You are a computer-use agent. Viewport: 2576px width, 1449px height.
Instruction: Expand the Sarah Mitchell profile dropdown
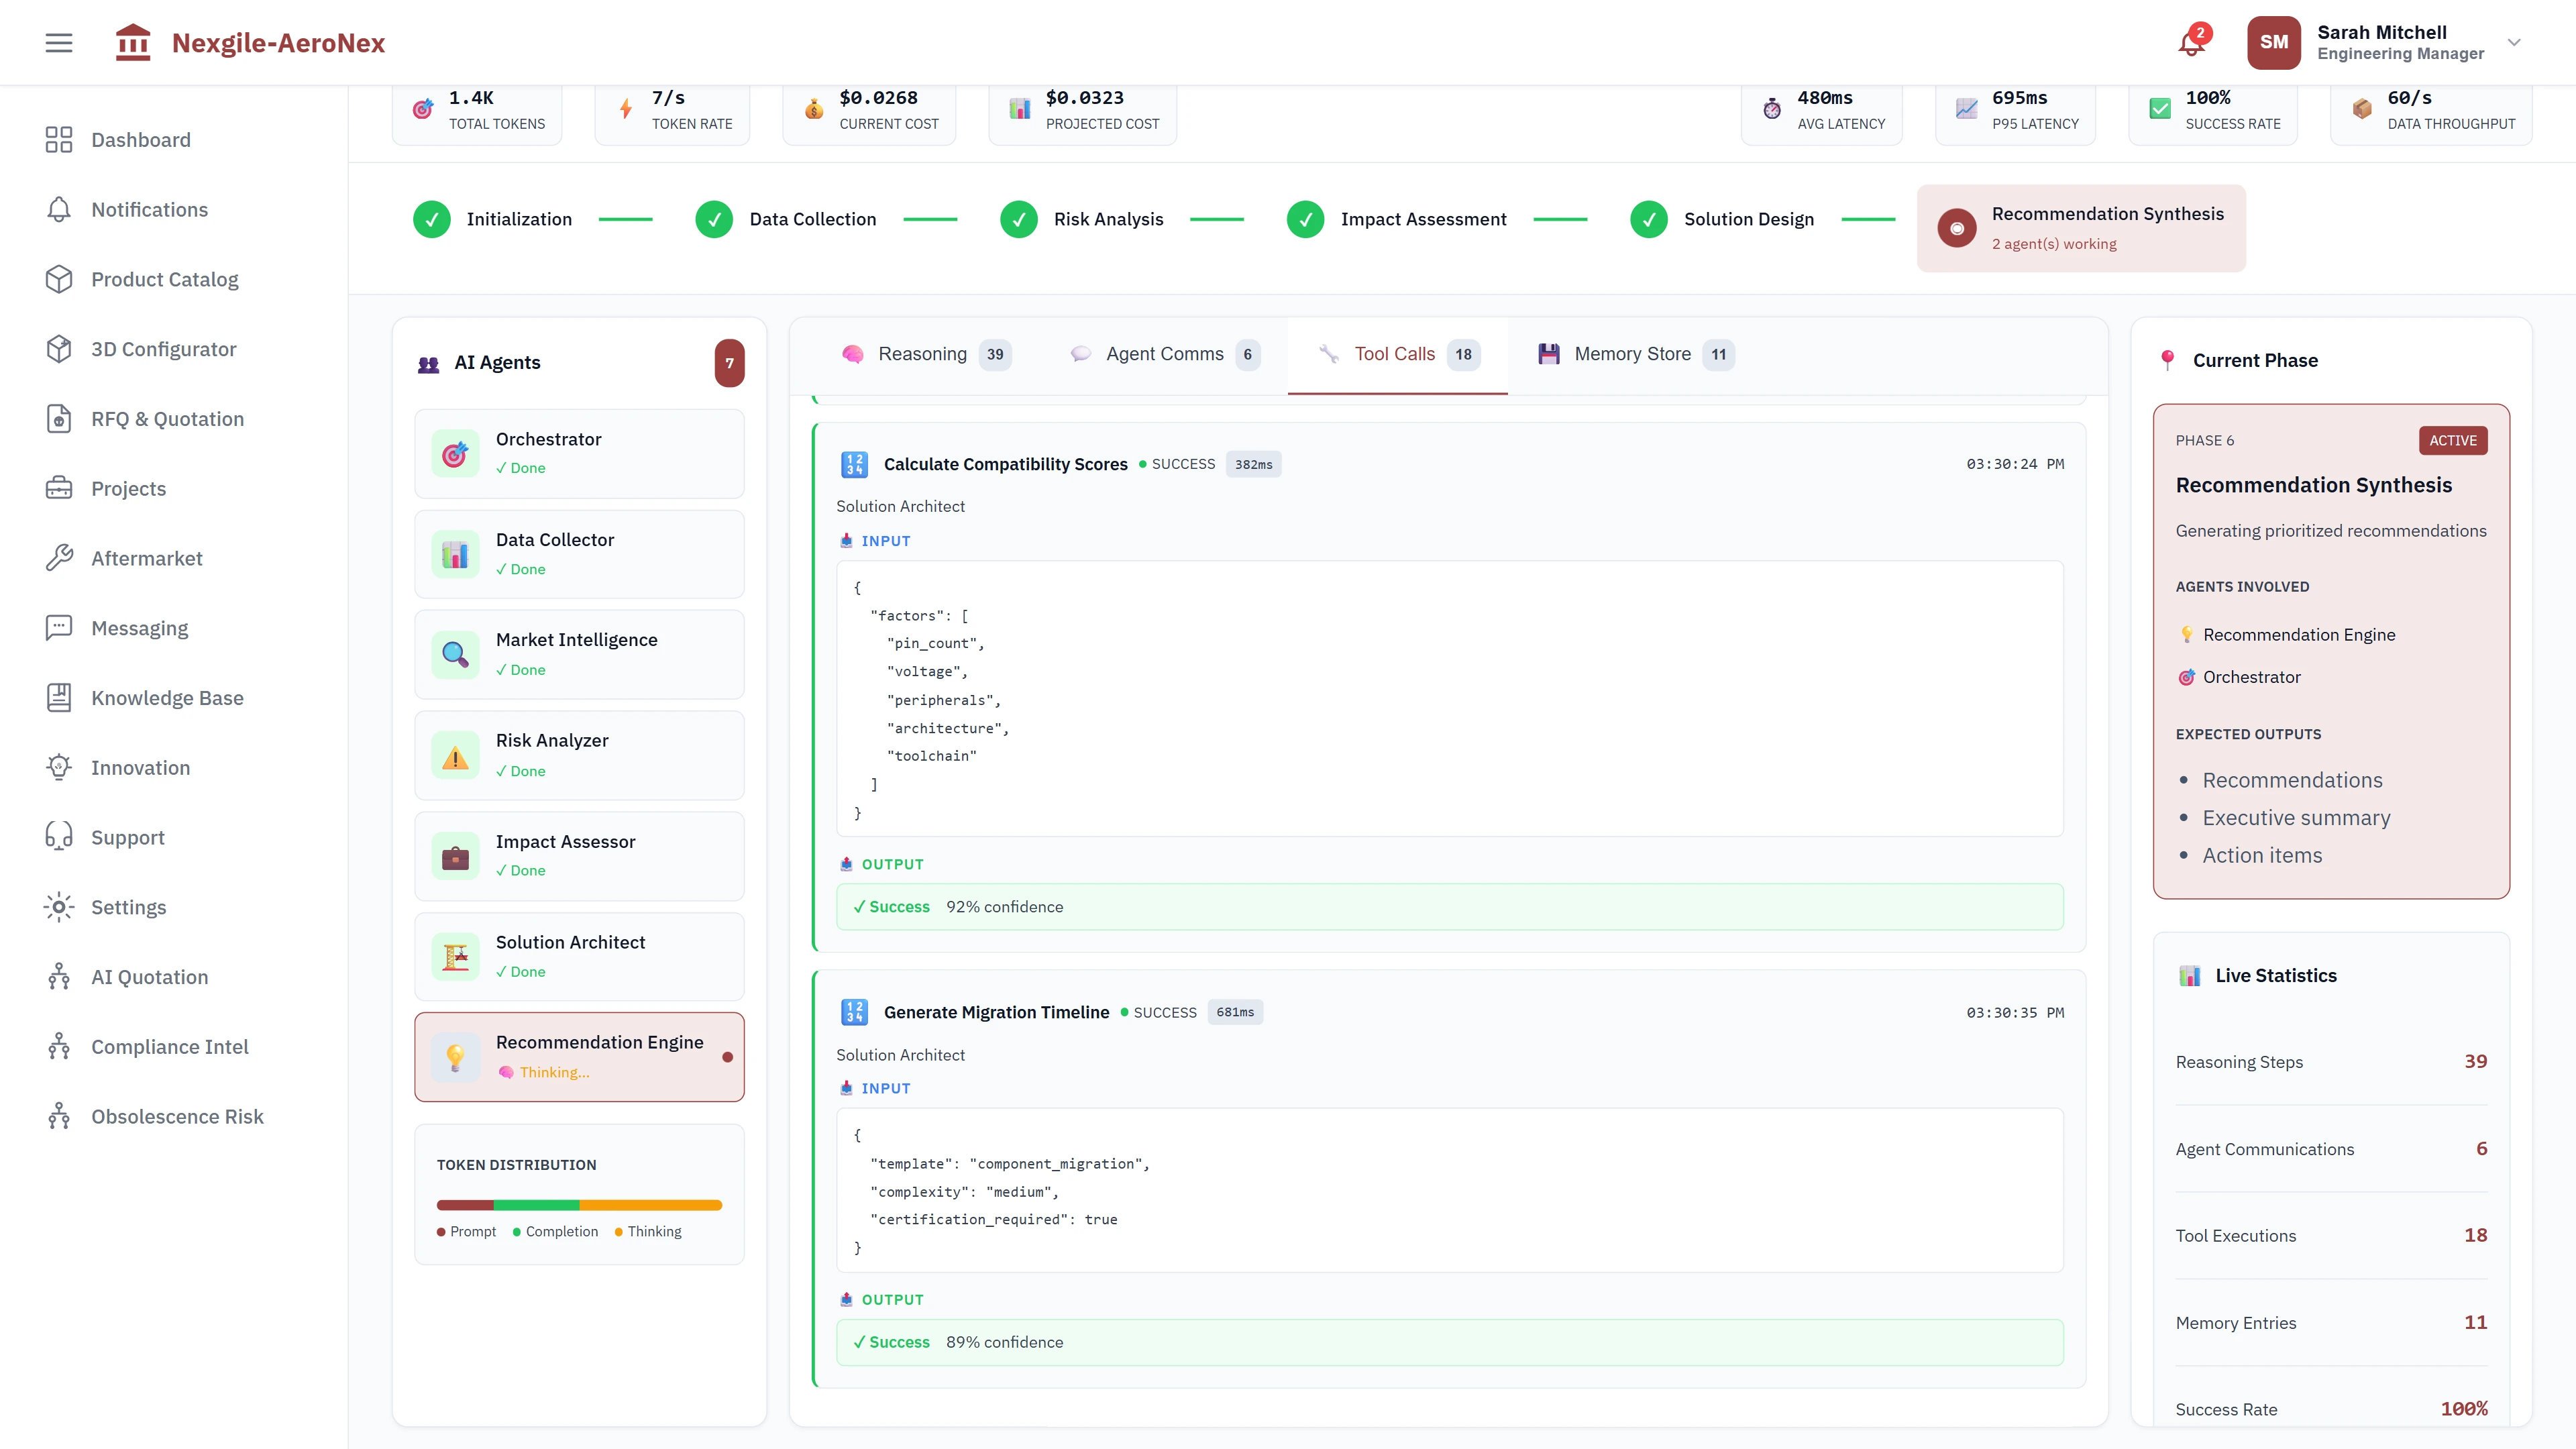pyautogui.click(x=2513, y=42)
